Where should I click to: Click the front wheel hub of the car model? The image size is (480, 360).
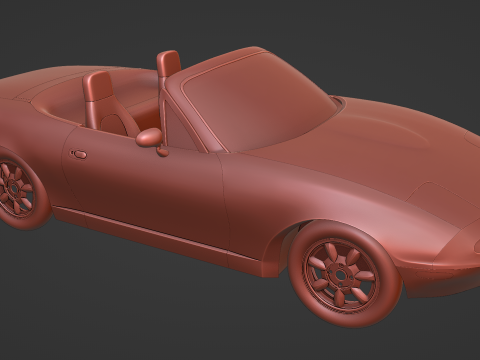coord(340,275)
